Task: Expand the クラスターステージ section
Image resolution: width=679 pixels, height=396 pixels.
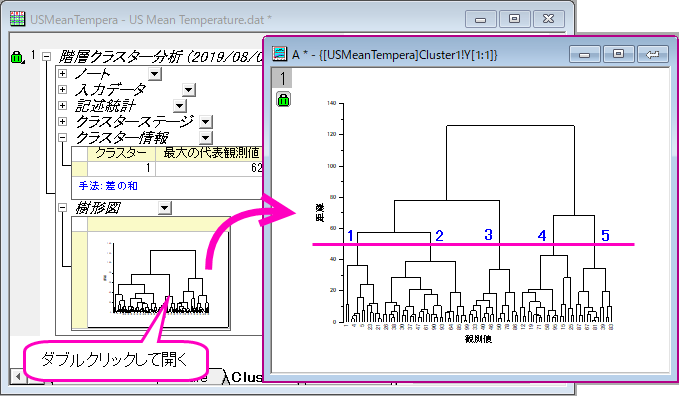Action: pyautogui.click(x=62, y=121)
